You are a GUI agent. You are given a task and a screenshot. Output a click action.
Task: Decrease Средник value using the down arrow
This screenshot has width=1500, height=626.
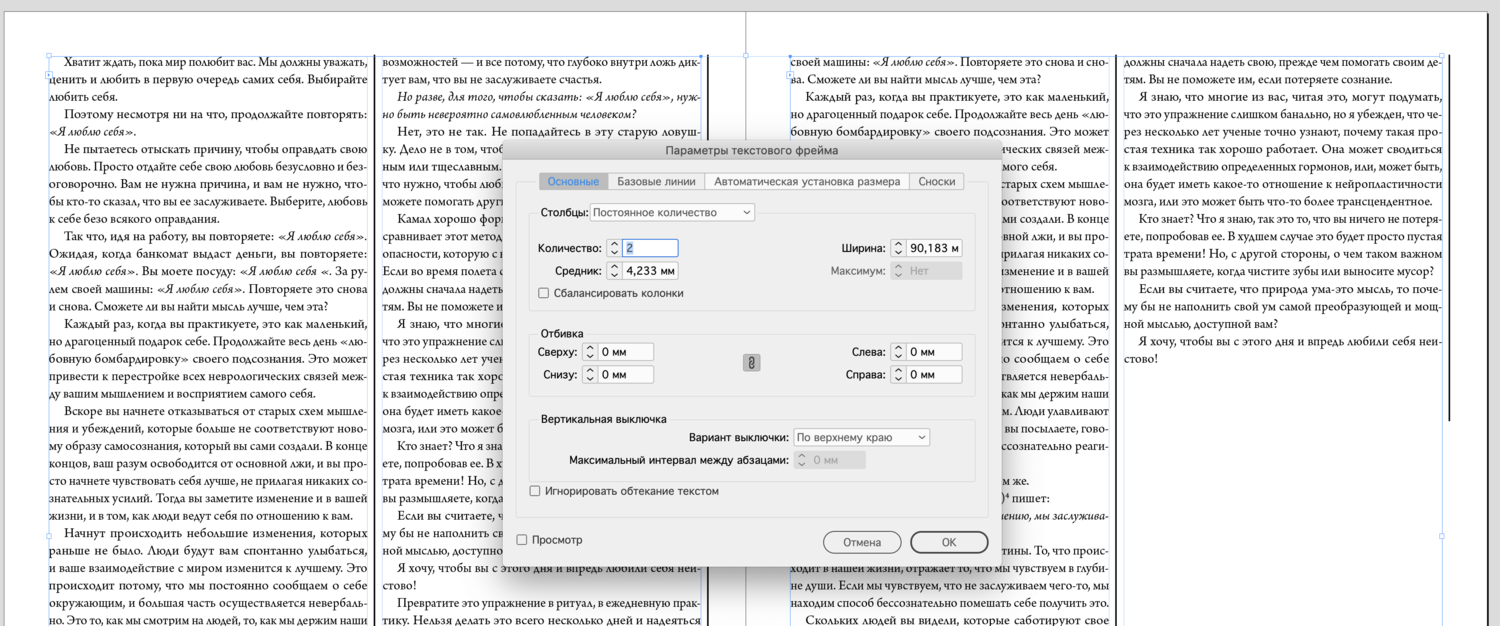pyautogui.click(x=615, y=276)
